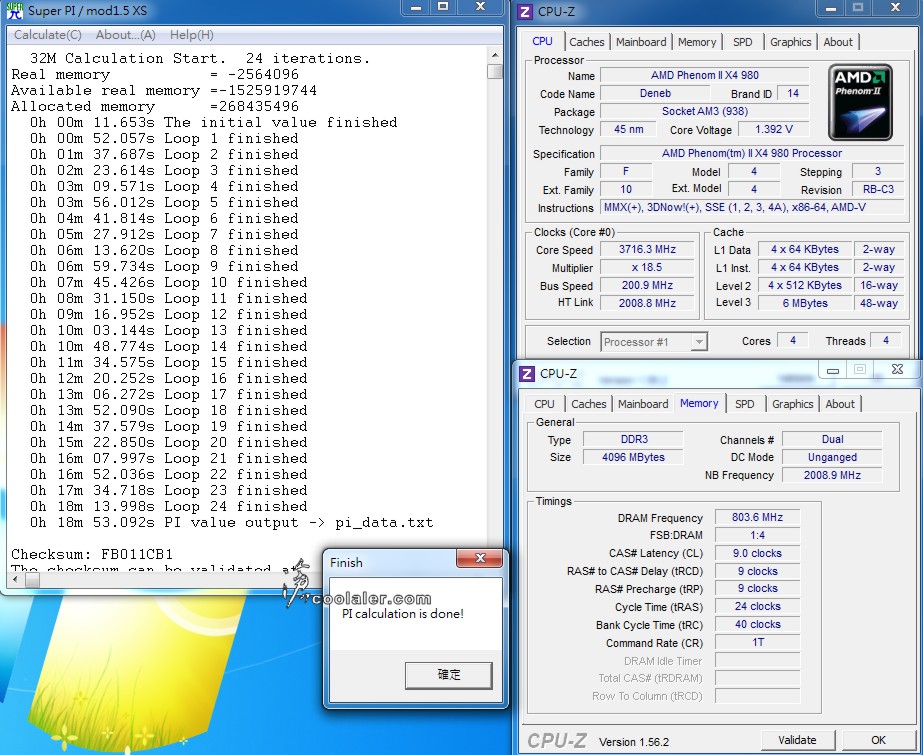
Task: Close the Super PI window
Action: pos(480,7)
